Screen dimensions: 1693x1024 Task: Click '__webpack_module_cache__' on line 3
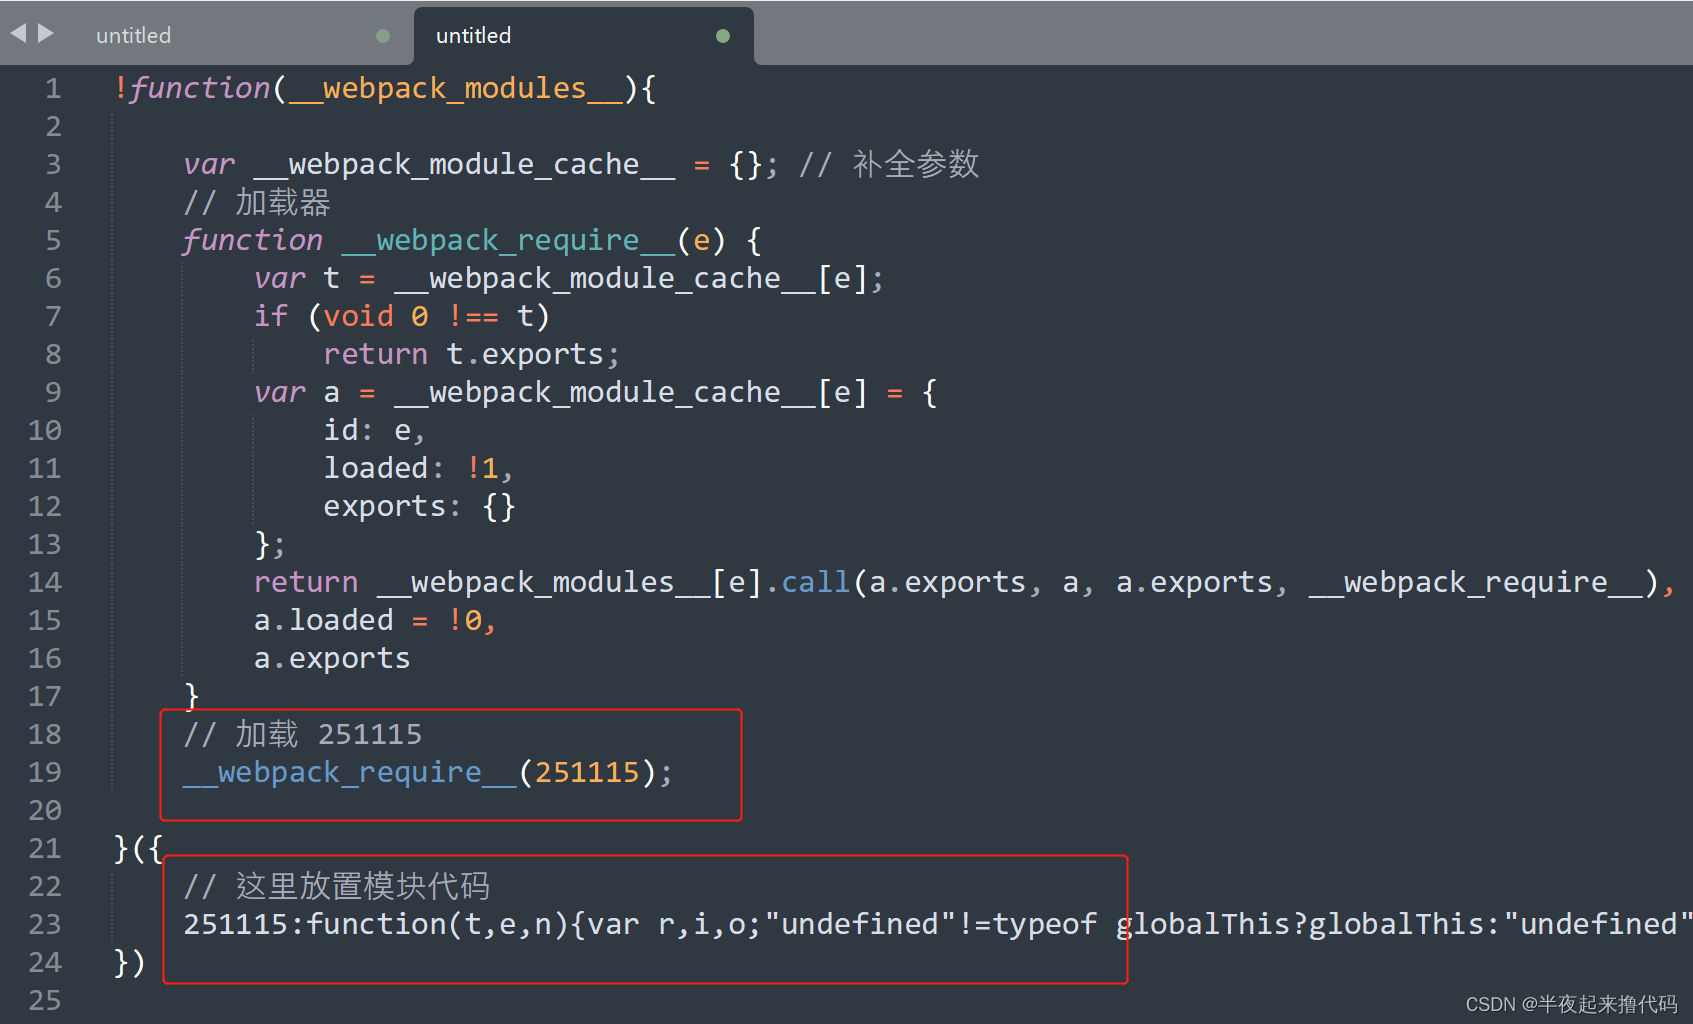(464, 165)
